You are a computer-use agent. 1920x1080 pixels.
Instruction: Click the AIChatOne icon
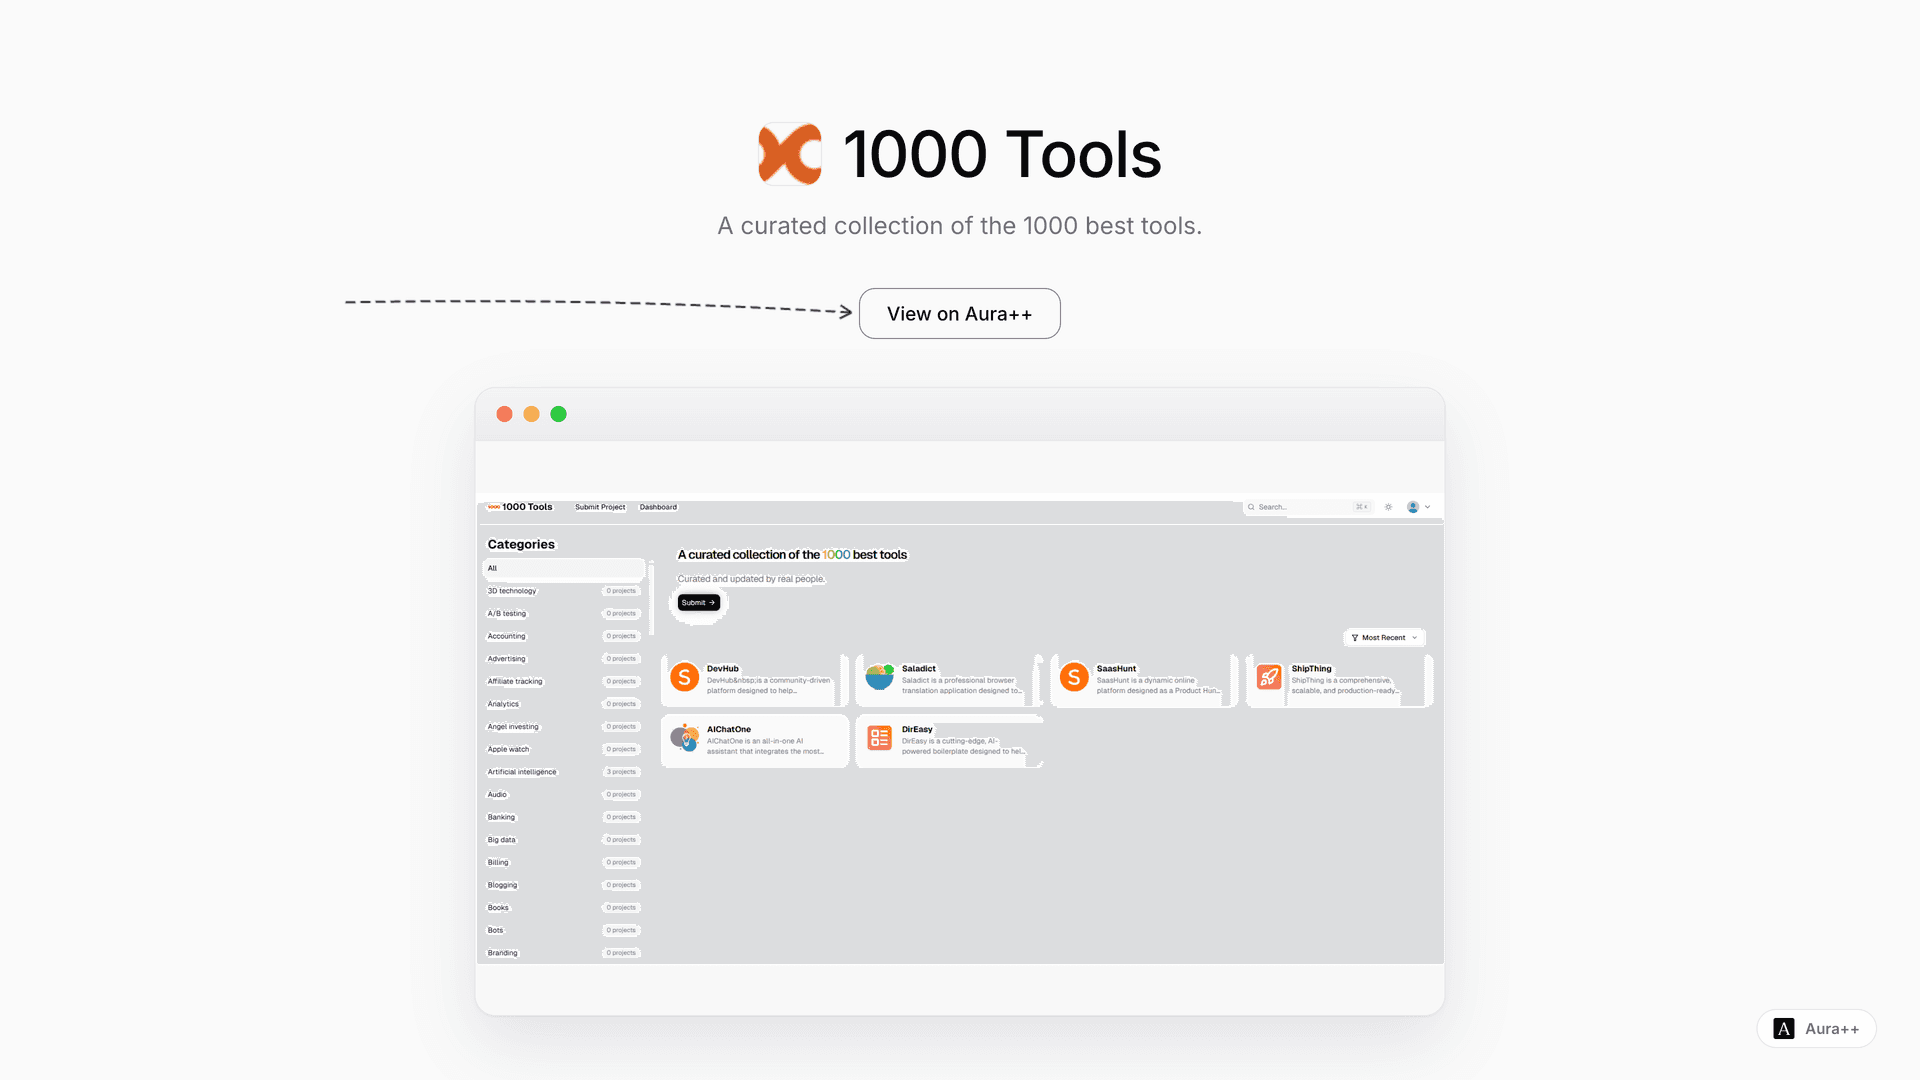[x=685, y=738]
